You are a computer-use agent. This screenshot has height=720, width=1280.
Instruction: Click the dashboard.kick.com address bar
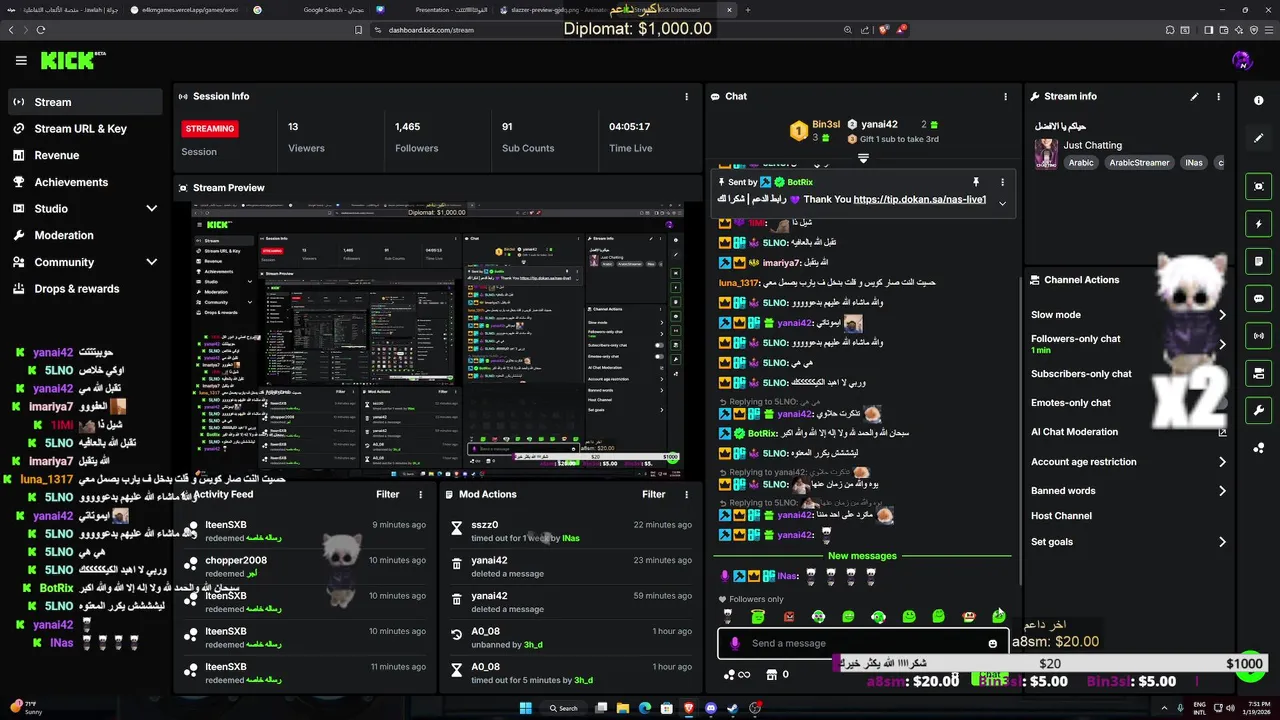[x=431, y=30]
